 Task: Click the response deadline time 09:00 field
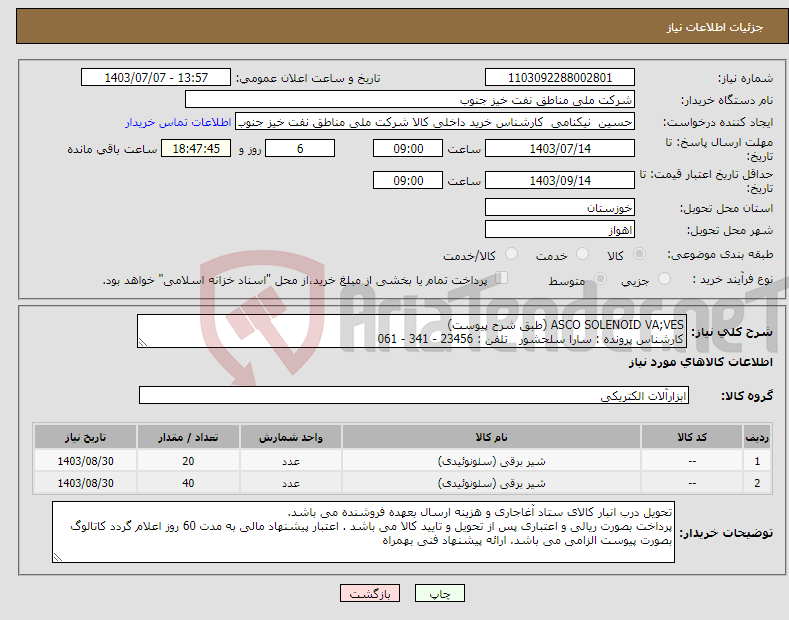click(x=408, y=148)
